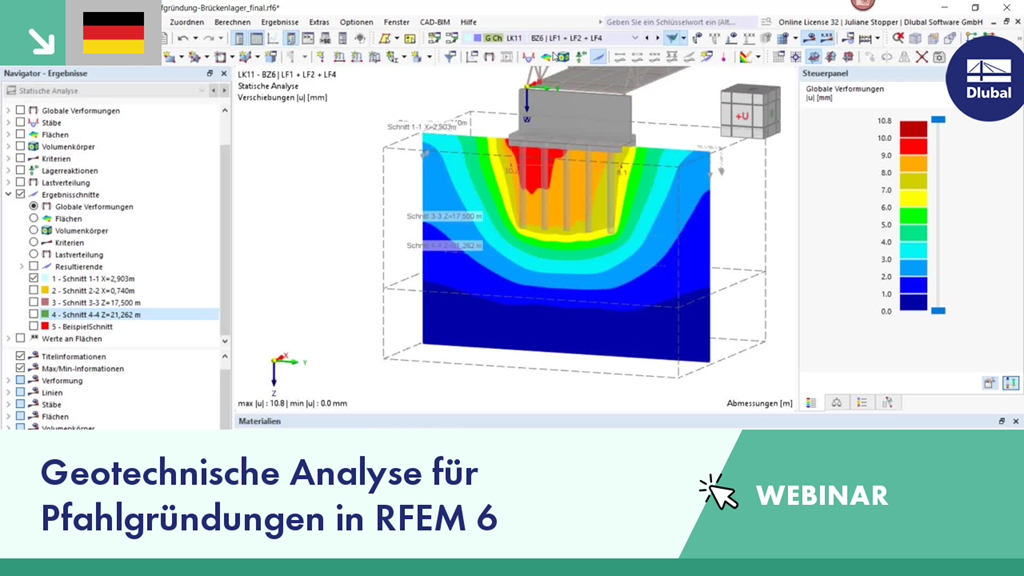Float the Navigator panel with its dock icon

point(210,74)
